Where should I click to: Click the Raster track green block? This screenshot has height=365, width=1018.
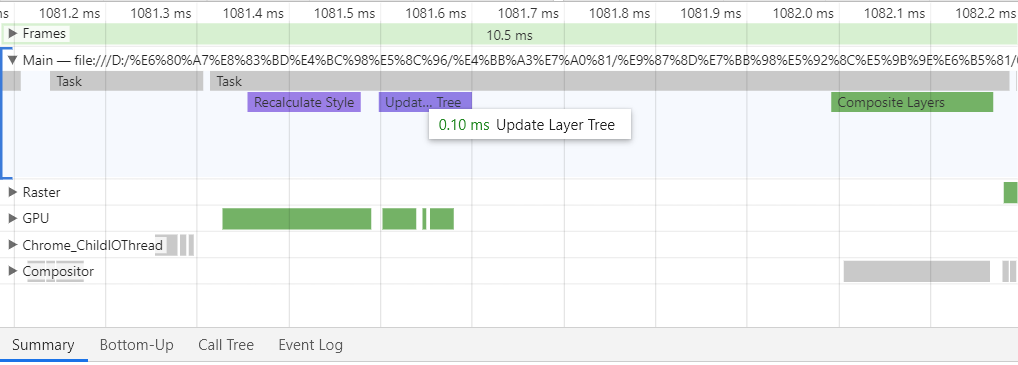click(x=1010, y=192)
